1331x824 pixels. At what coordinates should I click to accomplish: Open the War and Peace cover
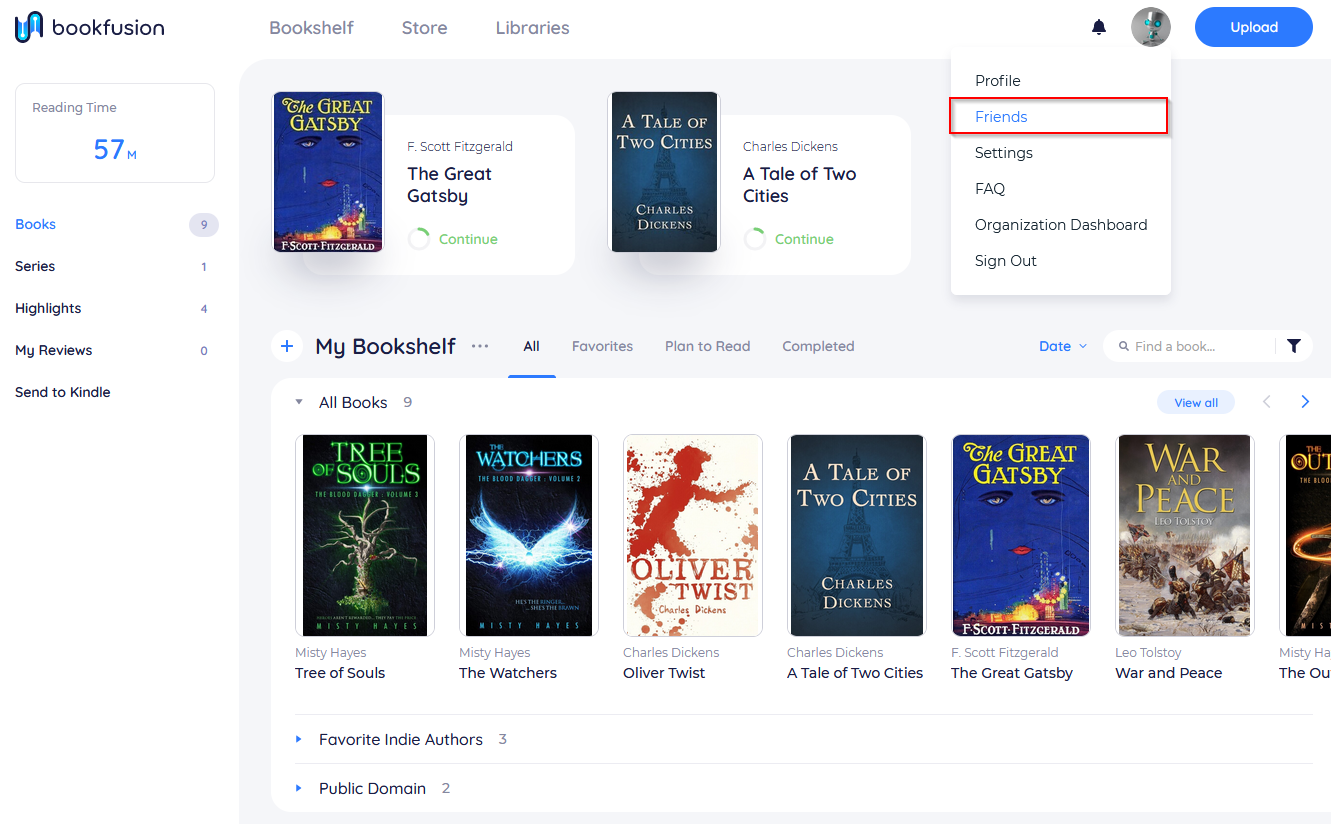click(1185, 535)
